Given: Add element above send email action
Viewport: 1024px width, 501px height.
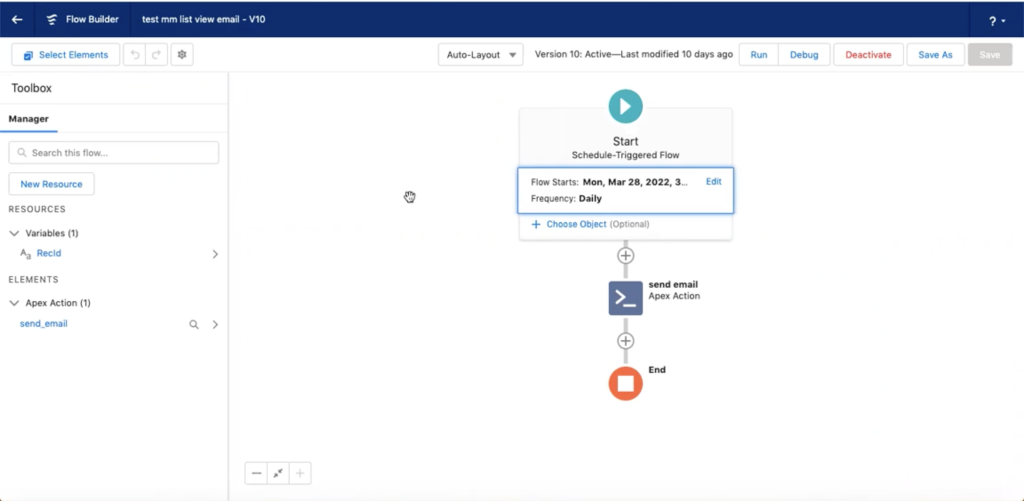Looking at the screenshot, I should [x=625, y=255].
